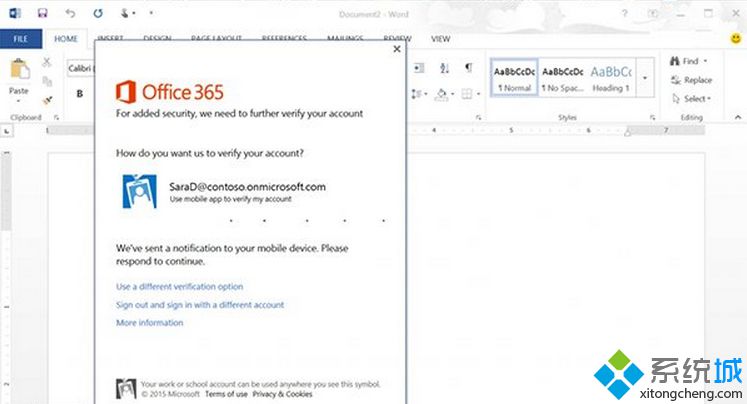Open the Terms of use link
The height and width of the screenshot is (404, 747).
pos(226,394)
